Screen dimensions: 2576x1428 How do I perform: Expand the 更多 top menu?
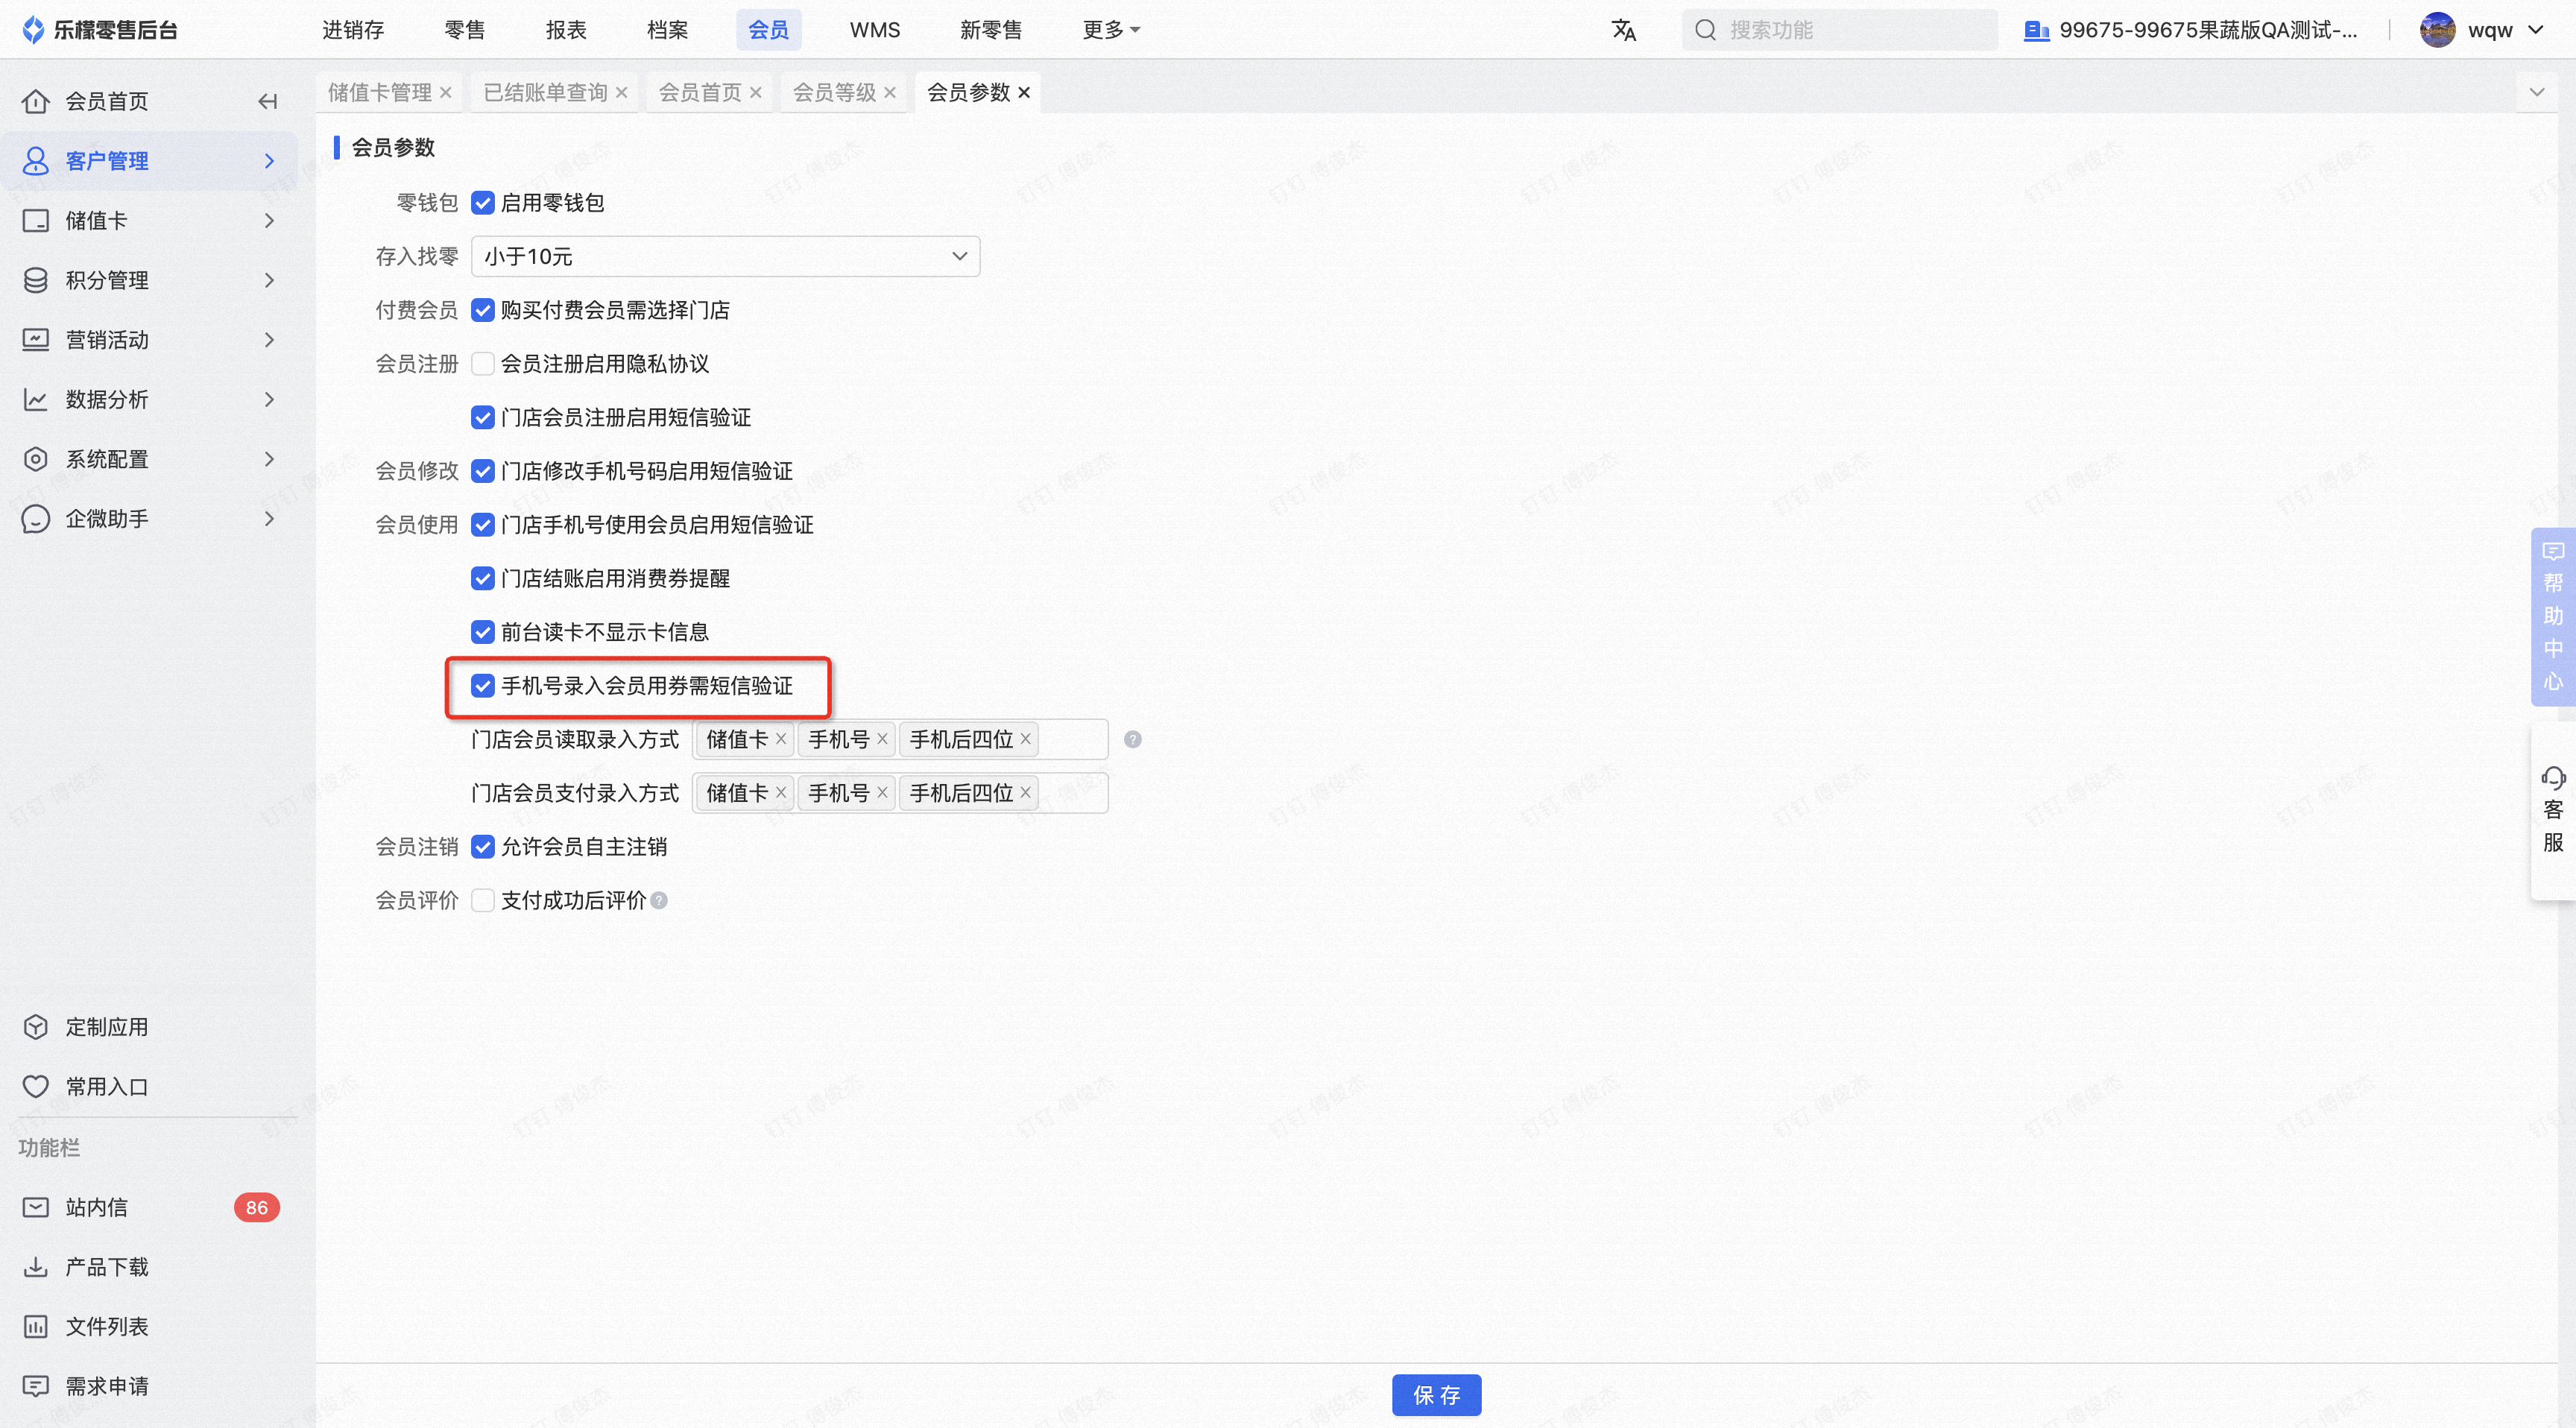click(x=1111, y=30)
